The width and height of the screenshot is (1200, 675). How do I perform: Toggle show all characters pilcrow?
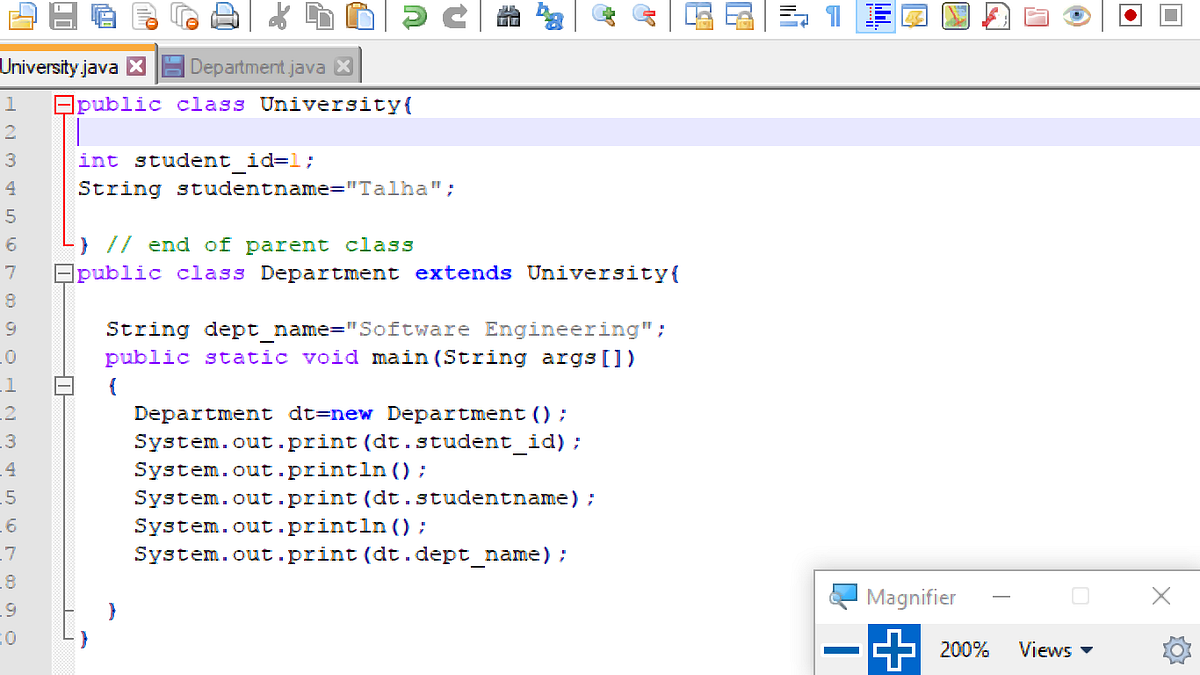[x=833, y=15]
